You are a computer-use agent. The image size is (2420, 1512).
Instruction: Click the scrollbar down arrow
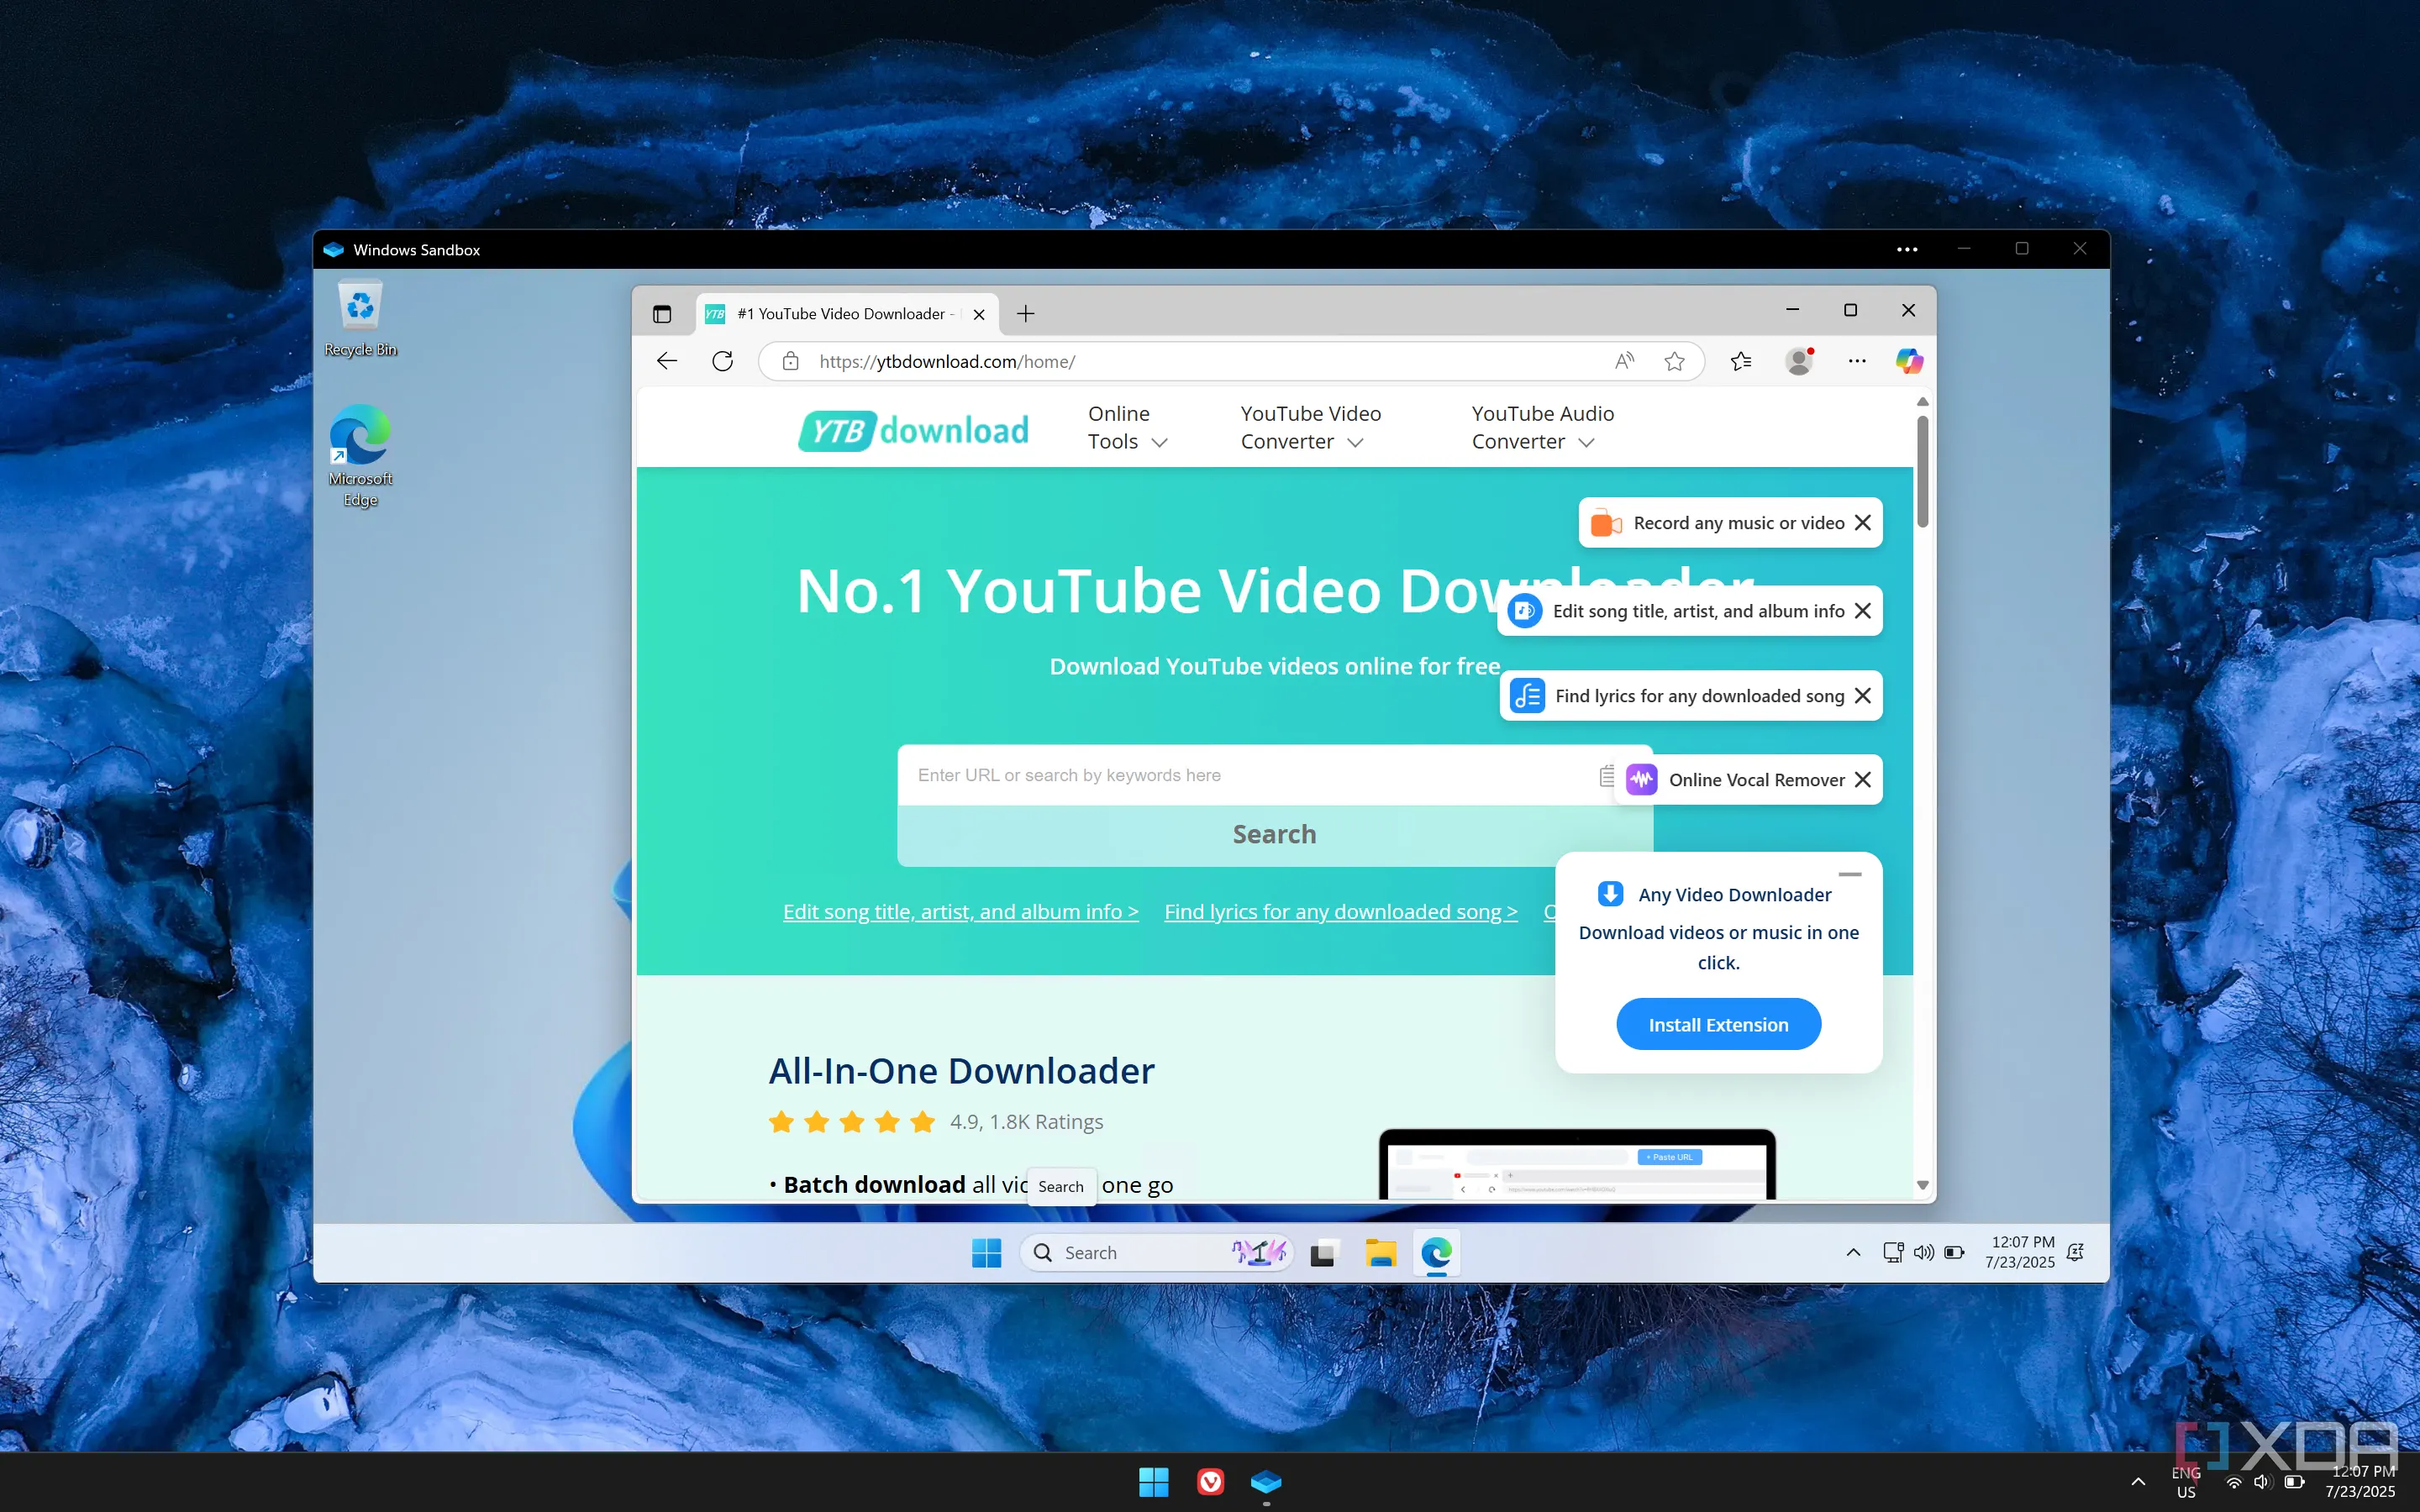(x=1922, y=1185)
